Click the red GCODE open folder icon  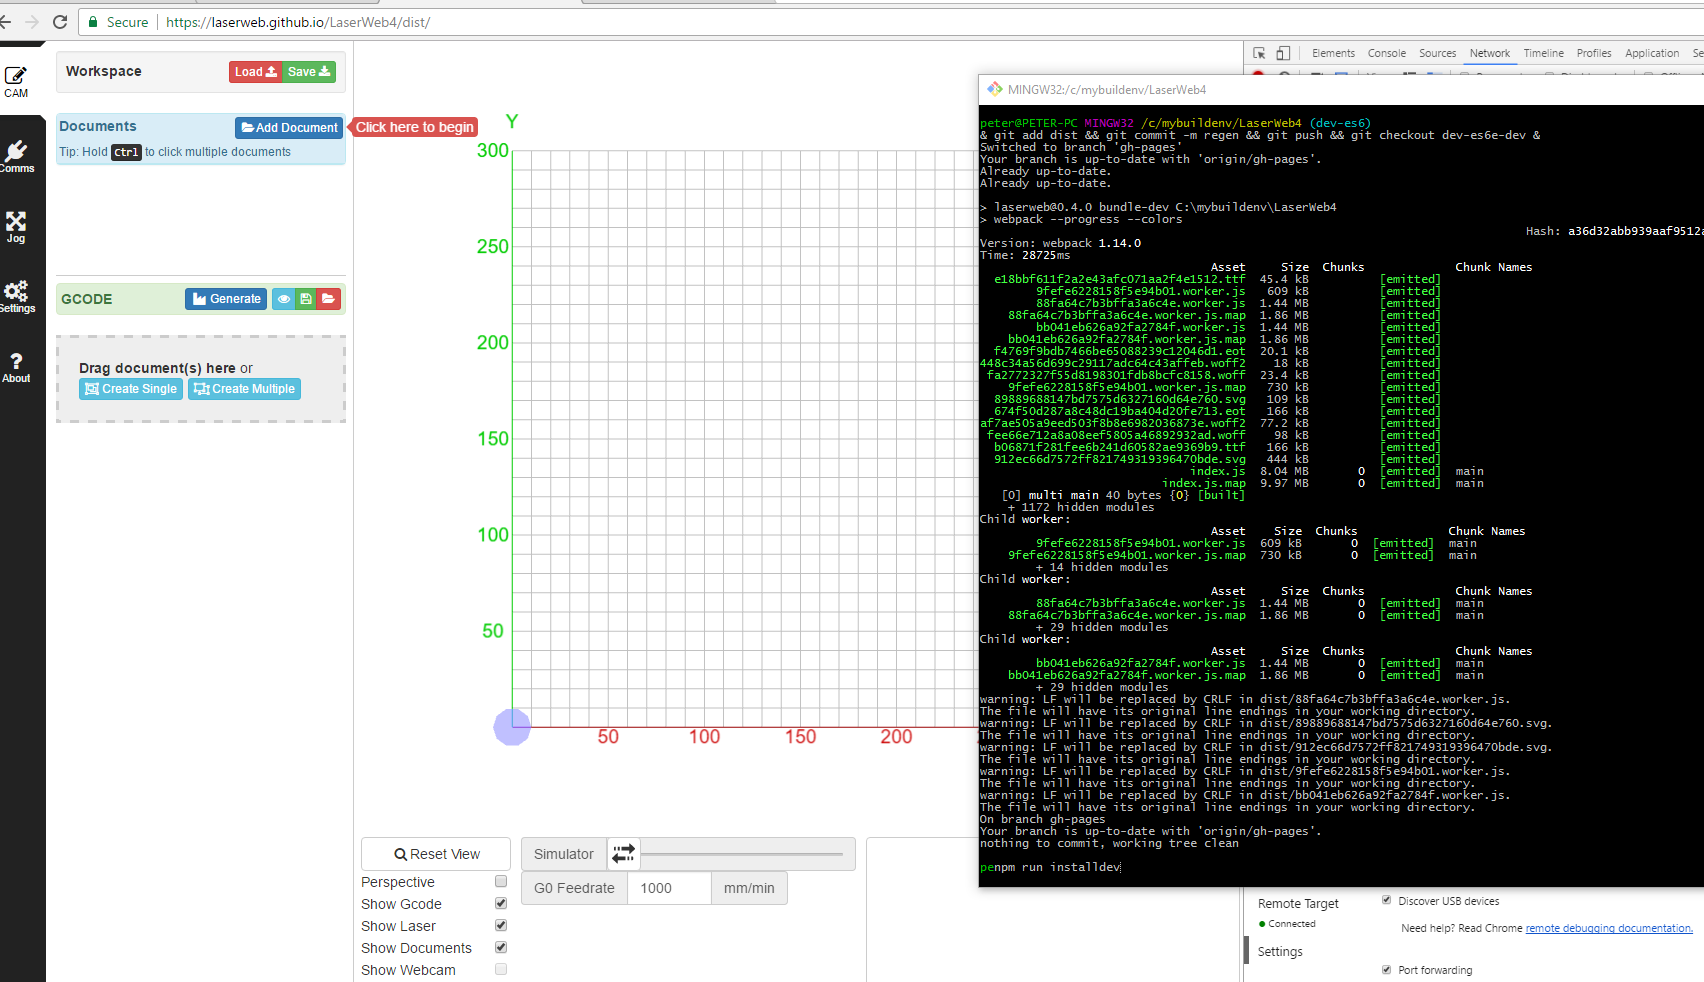(x=328, y=299)
